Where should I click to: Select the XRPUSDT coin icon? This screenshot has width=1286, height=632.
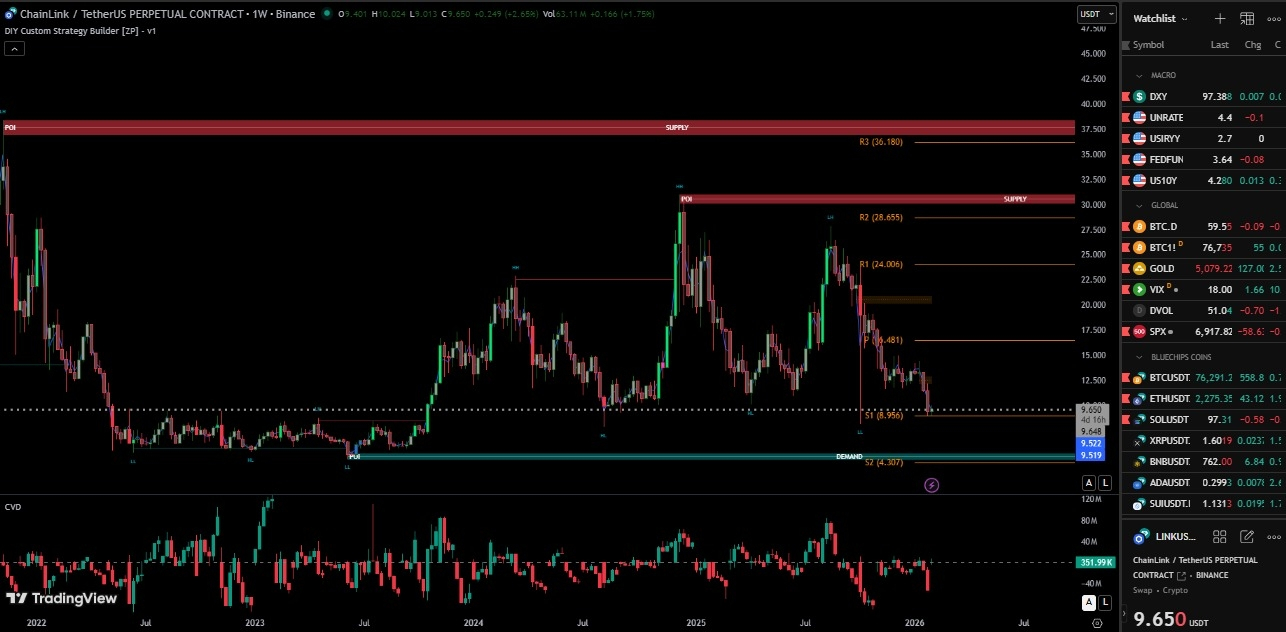coord(1139,441)
